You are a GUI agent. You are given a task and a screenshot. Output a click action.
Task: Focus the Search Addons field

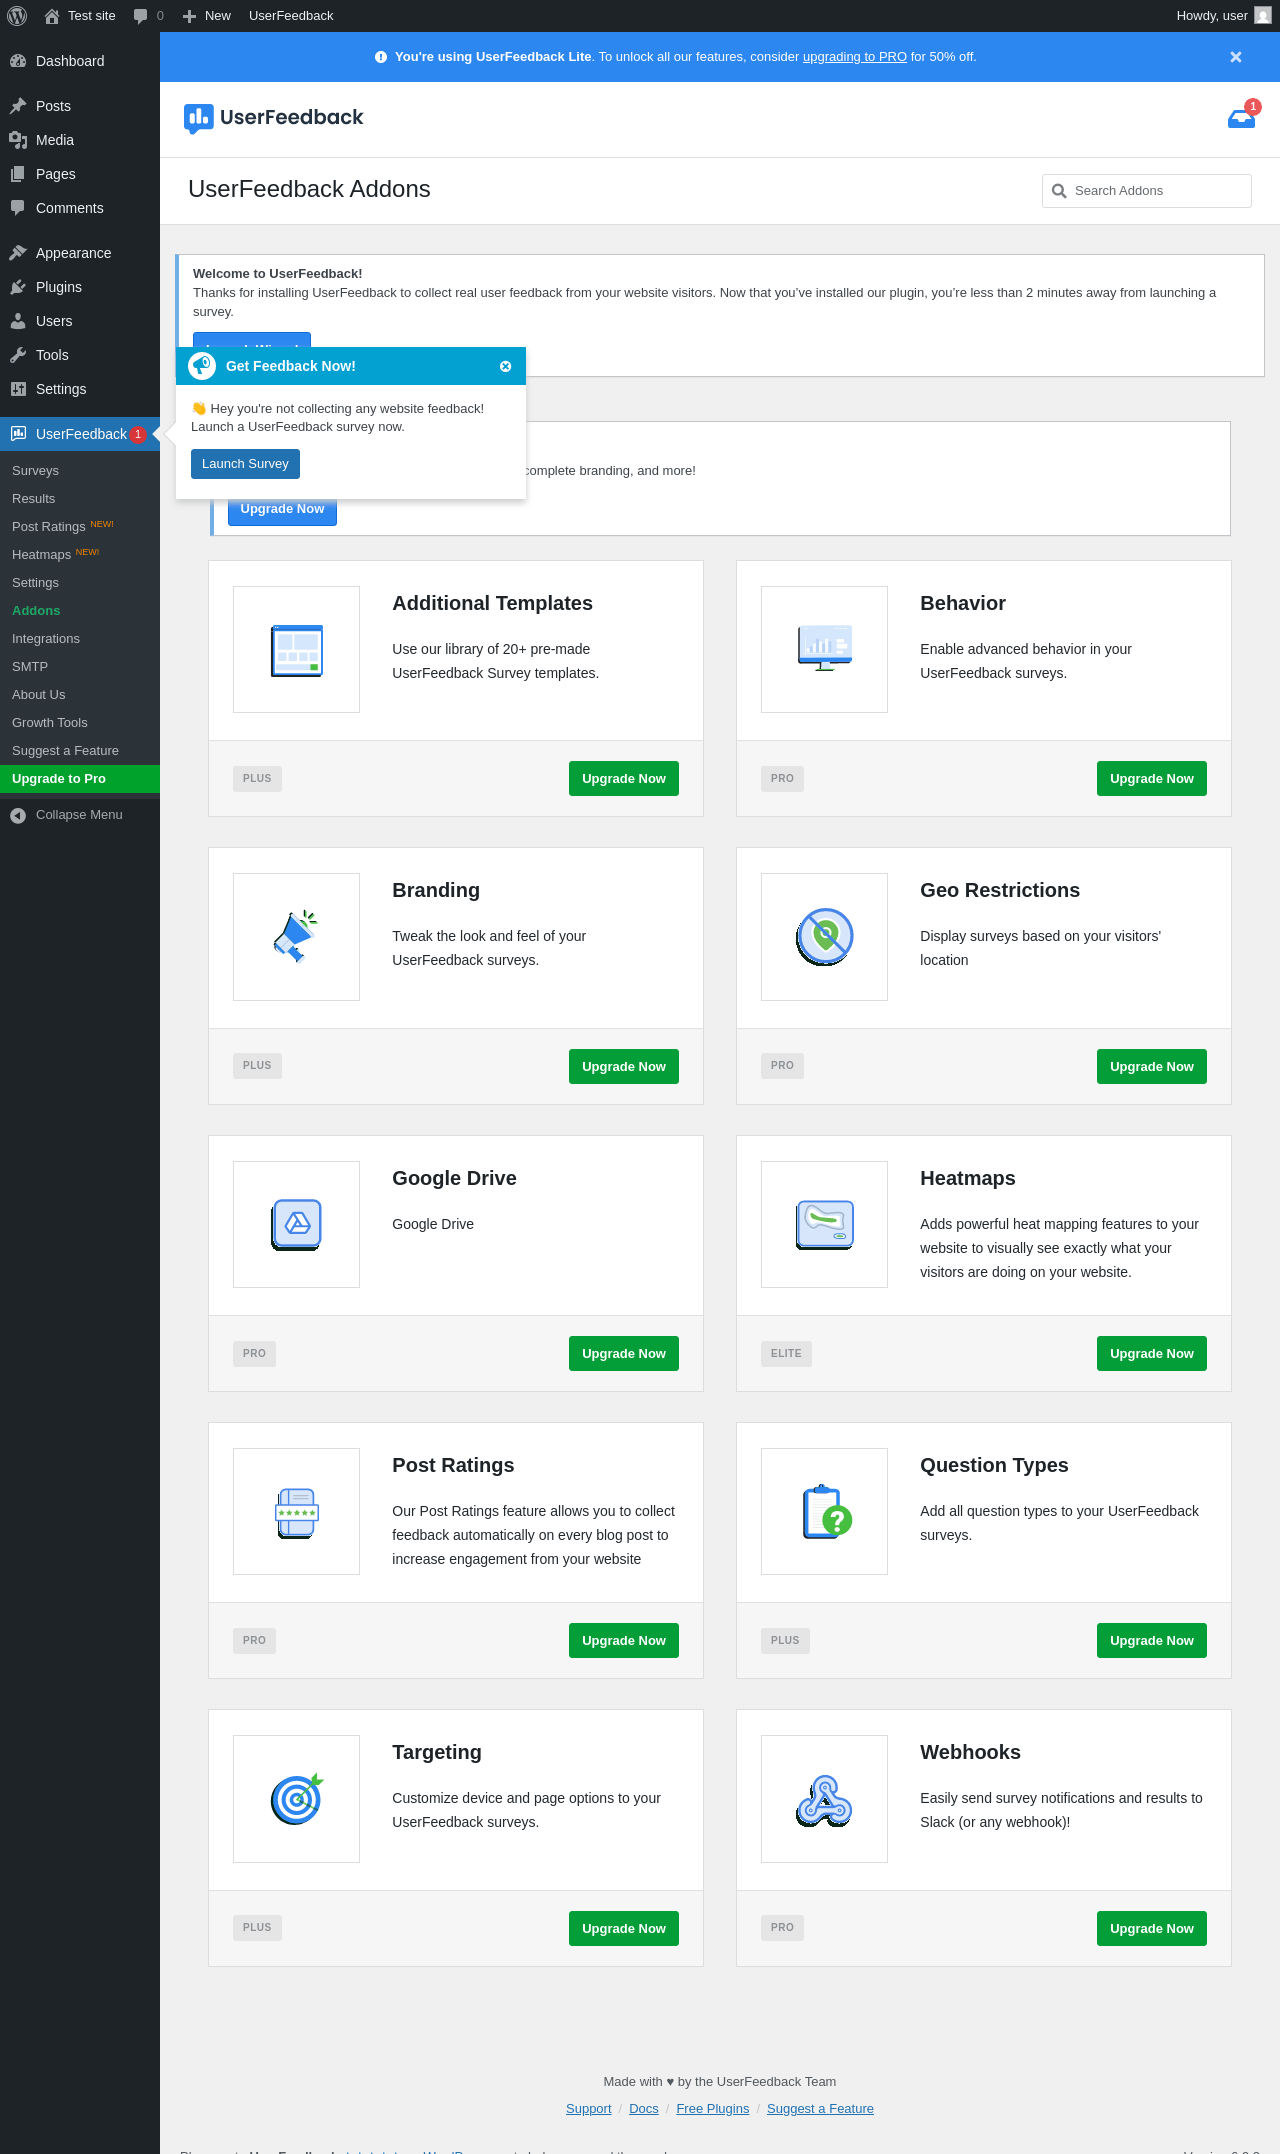[1147, 191]
